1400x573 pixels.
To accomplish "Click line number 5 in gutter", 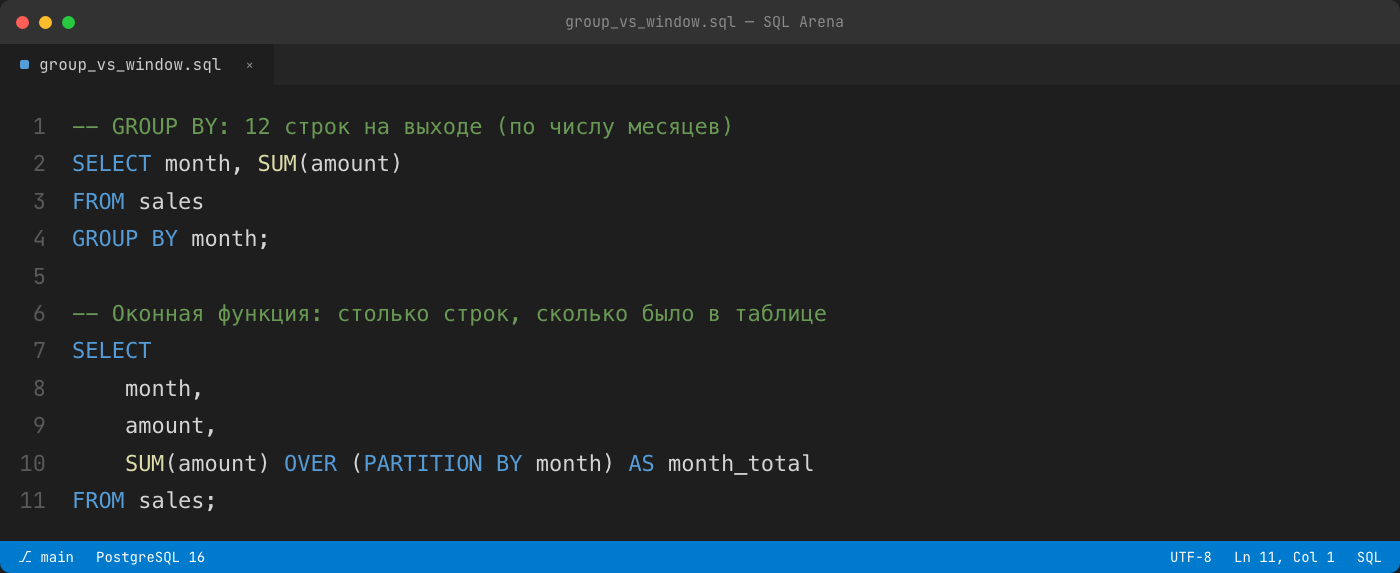I will [39, 276].
